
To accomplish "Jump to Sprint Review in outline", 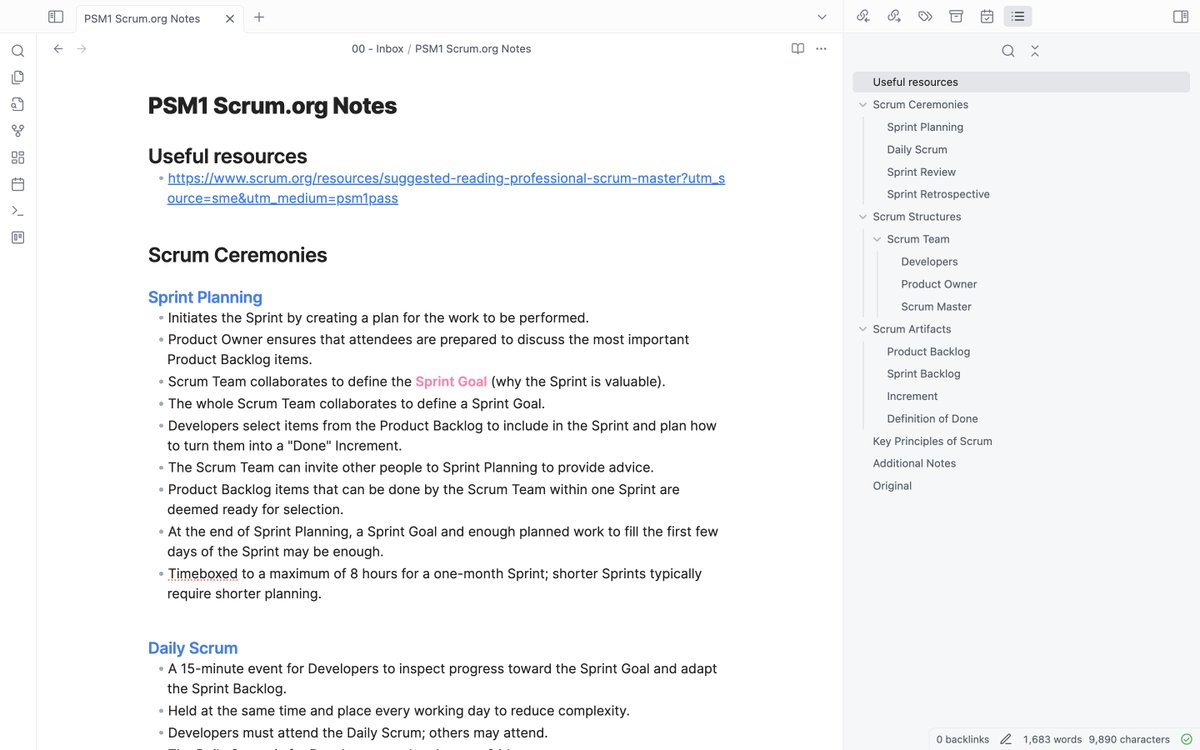I will (921, 172).
